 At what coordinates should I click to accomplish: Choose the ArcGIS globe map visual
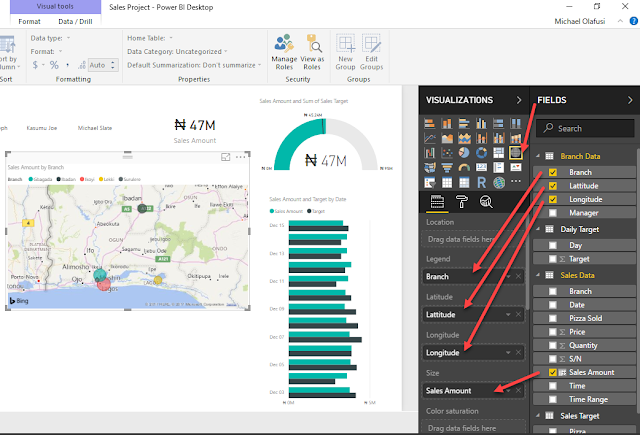498,182
